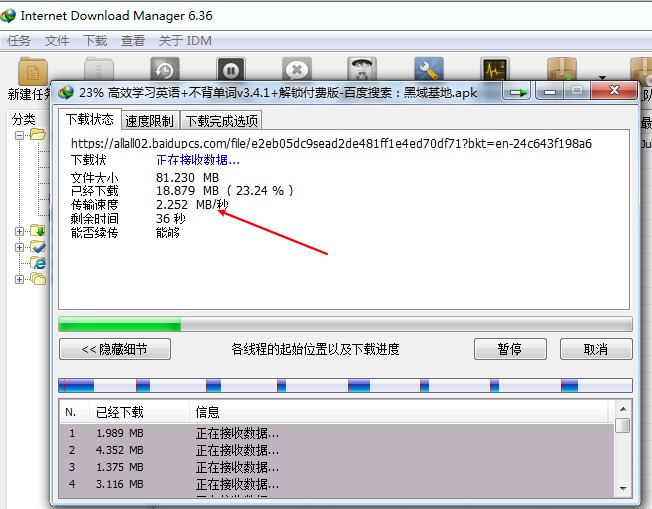
Task: Click the green arrow button in dialog title bar
Action: pyautogui.click(x=518, y=92)
